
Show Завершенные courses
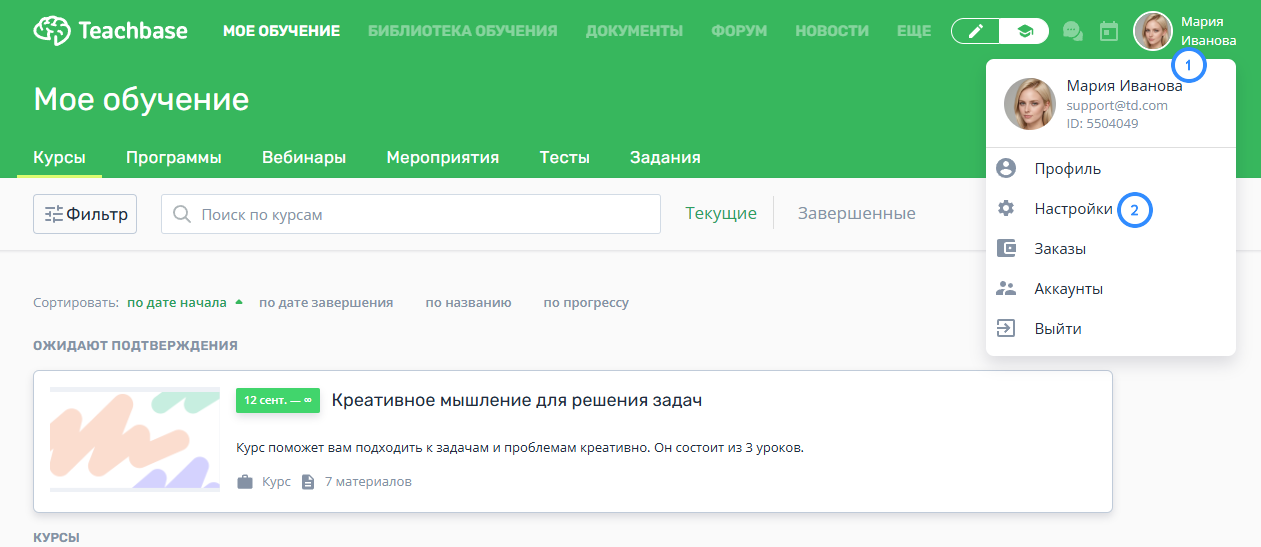coord(857,213)
